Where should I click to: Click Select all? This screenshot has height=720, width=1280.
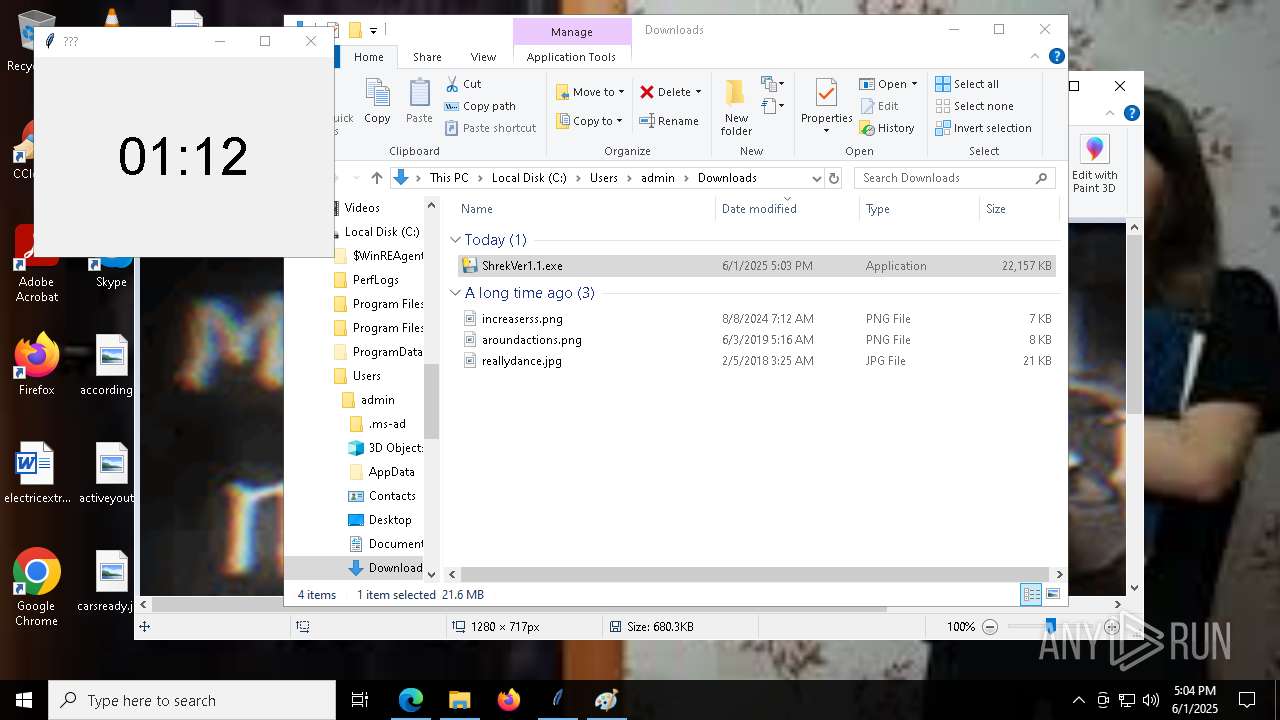click(967, 84)
